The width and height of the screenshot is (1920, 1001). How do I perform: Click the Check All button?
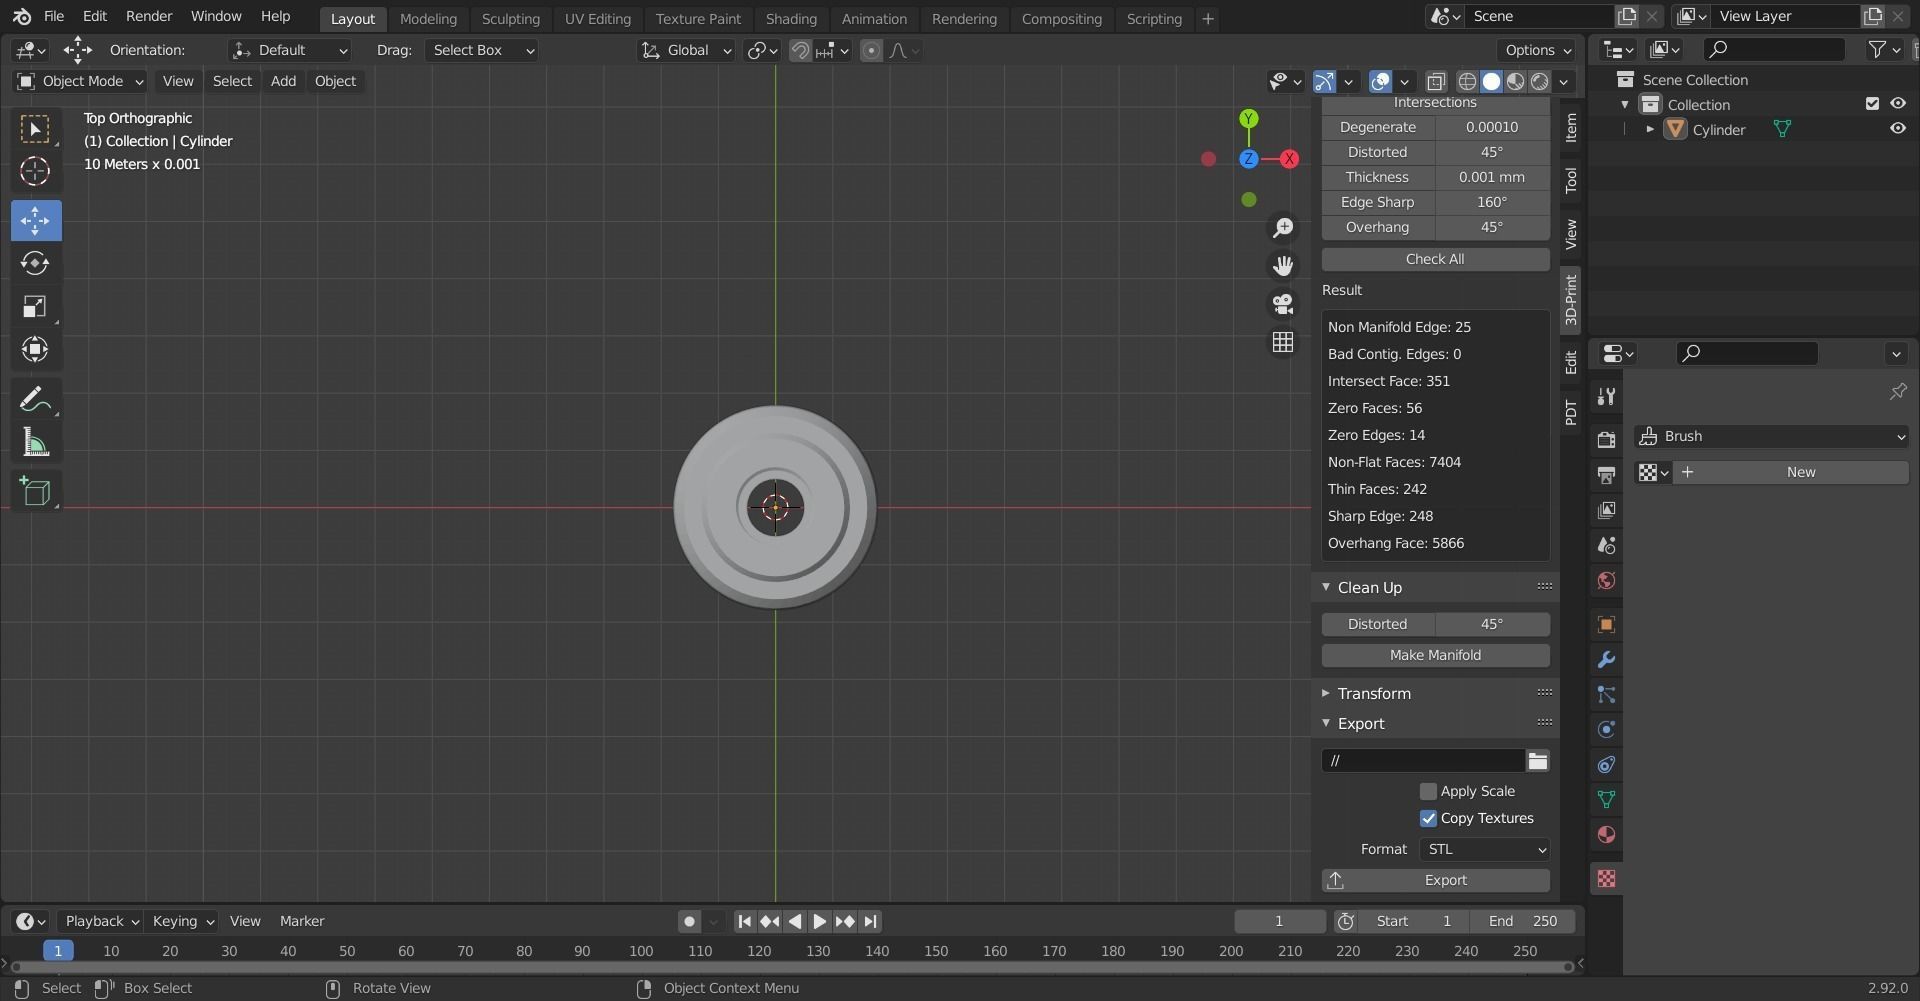click(1435, 259)
